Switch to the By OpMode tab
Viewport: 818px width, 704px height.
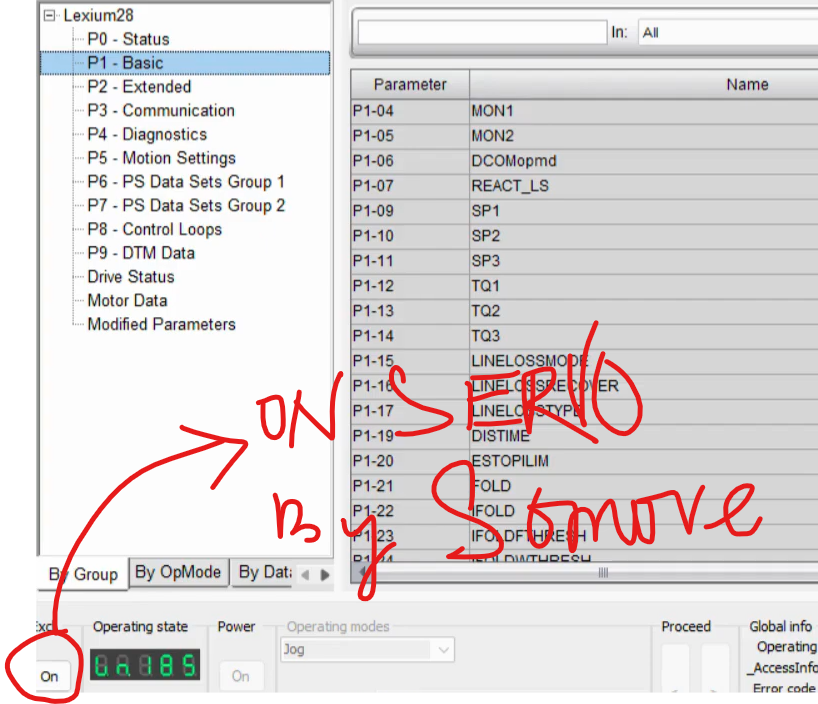[178, 572]
